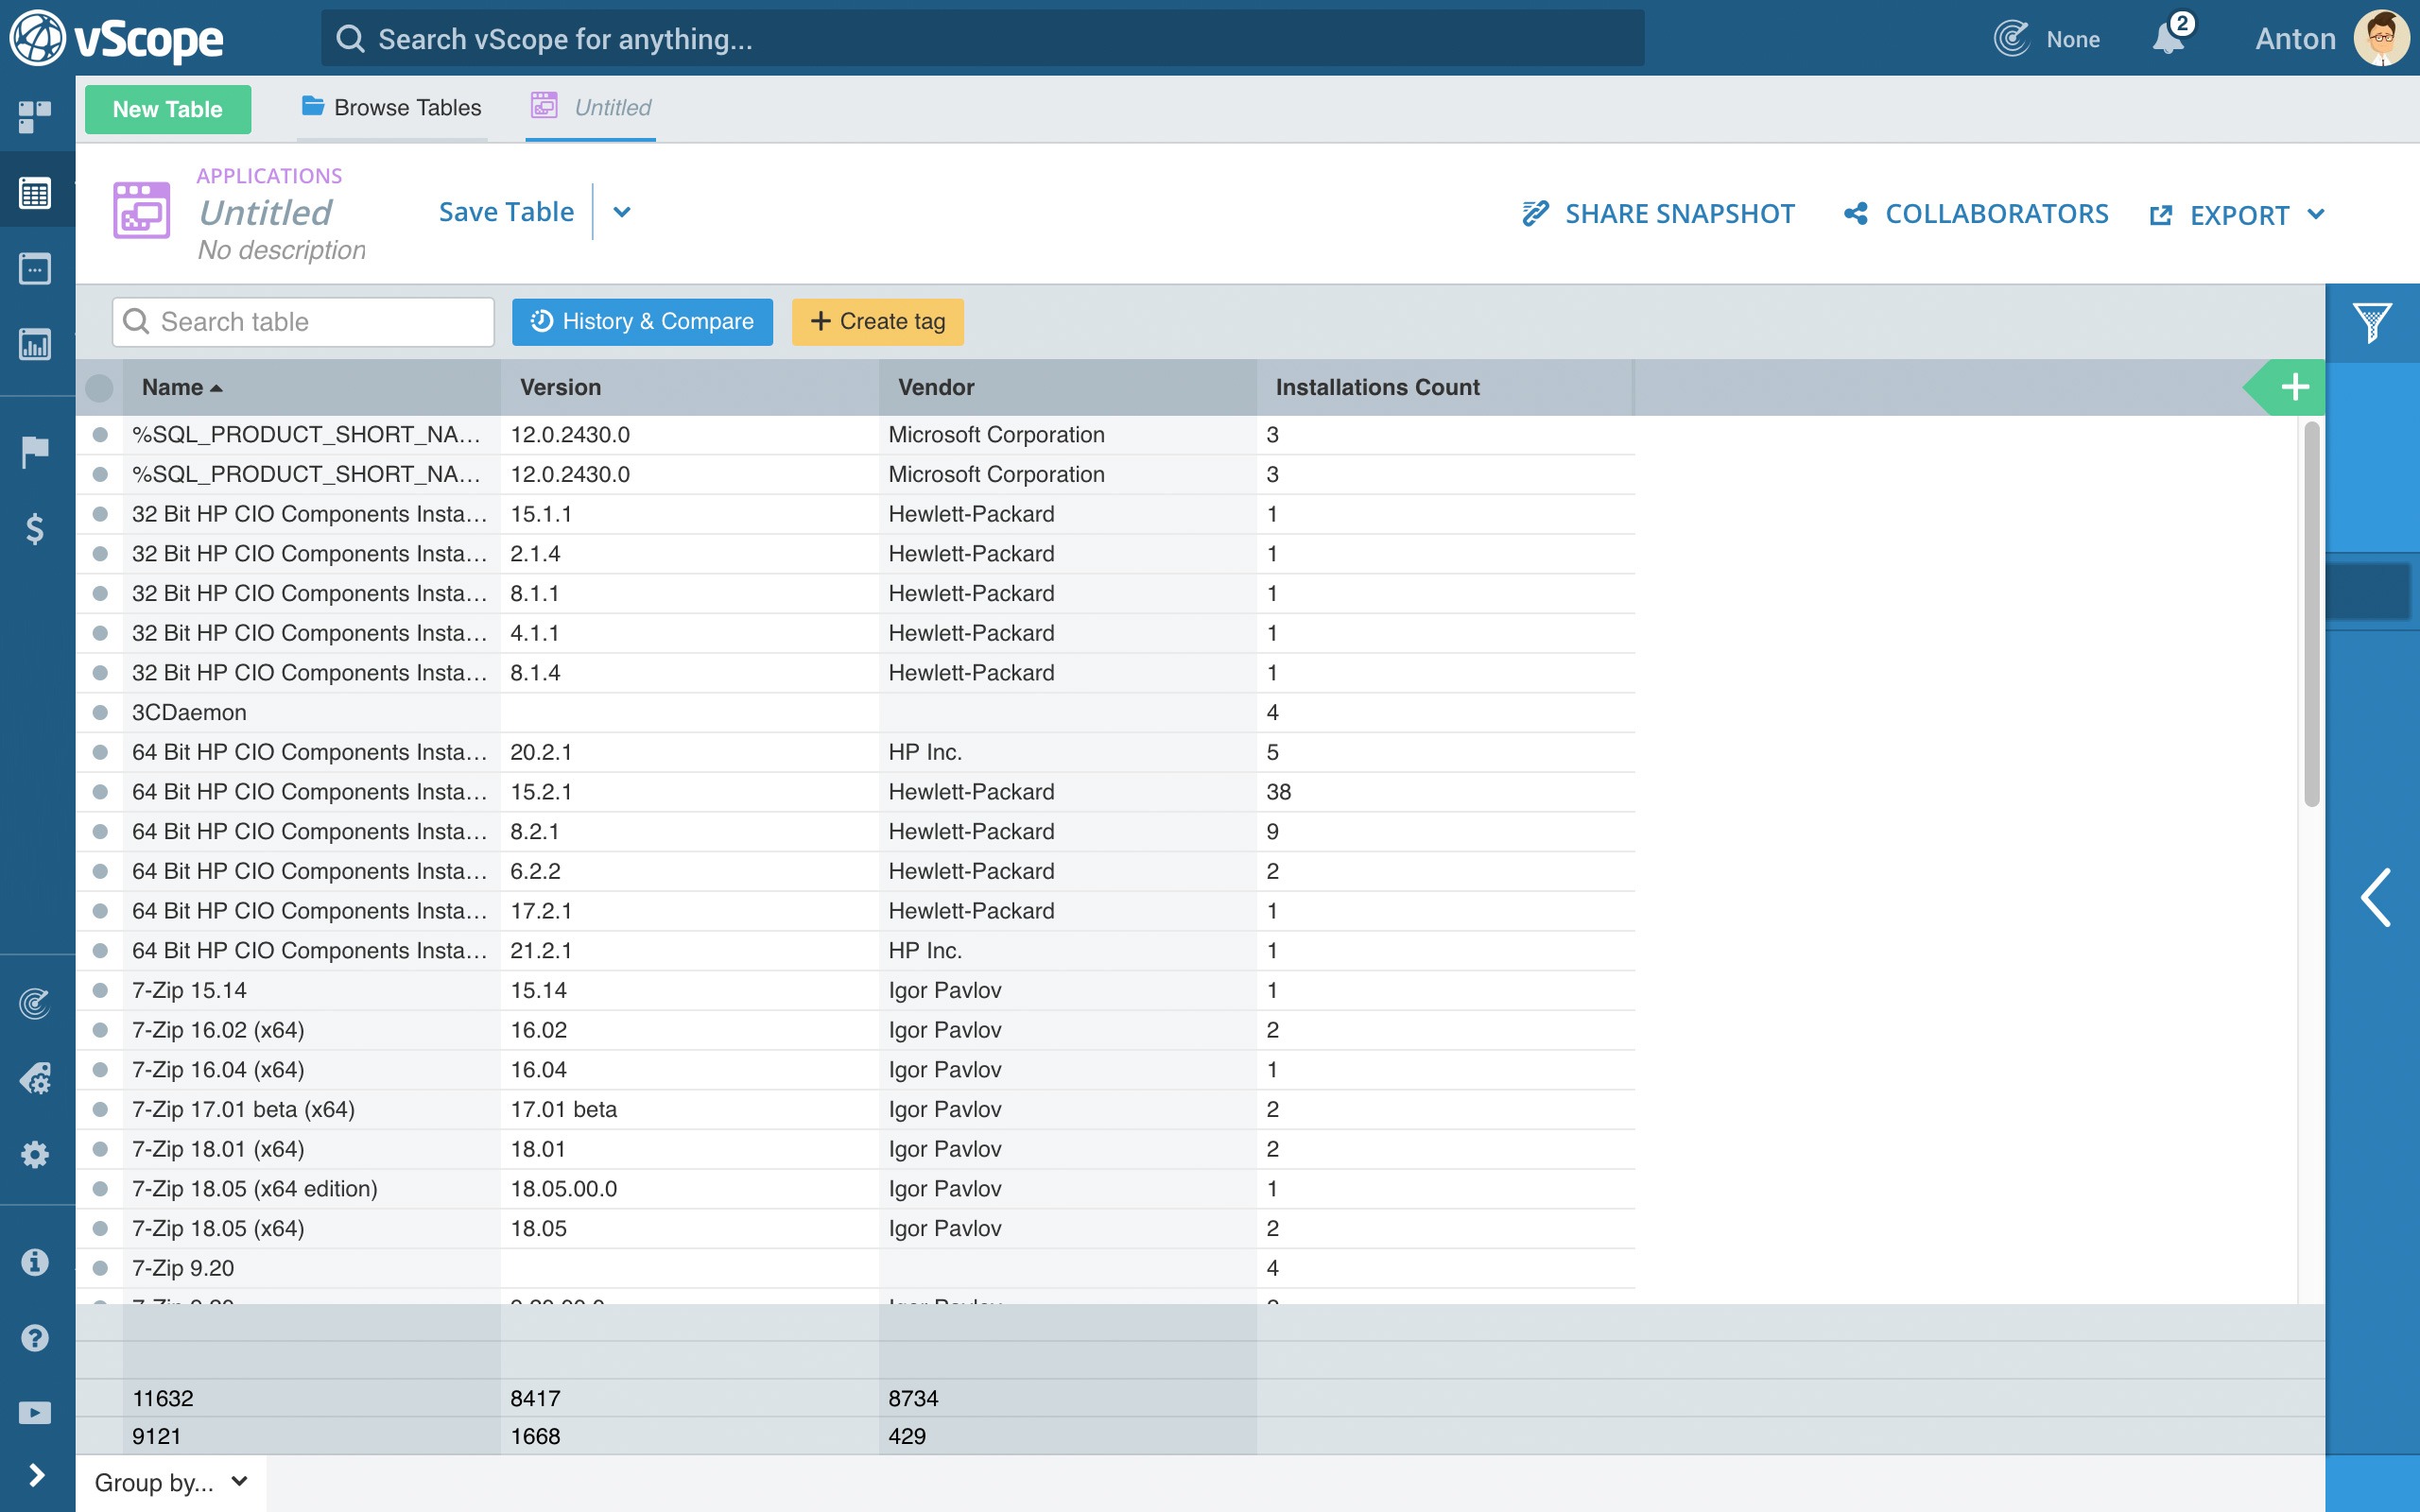The image size is (2420, 1512).
Task: Click the 7-Zip 16.04 (x64) name cell
Action: 311,1069
